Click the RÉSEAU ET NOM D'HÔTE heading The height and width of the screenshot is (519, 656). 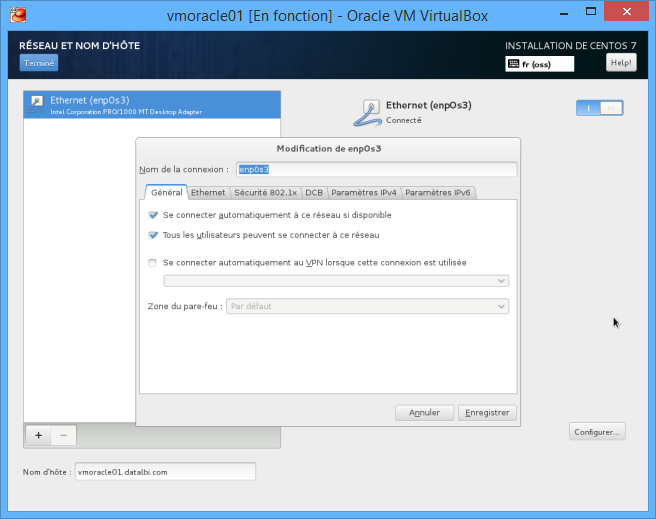click(79, 46)
